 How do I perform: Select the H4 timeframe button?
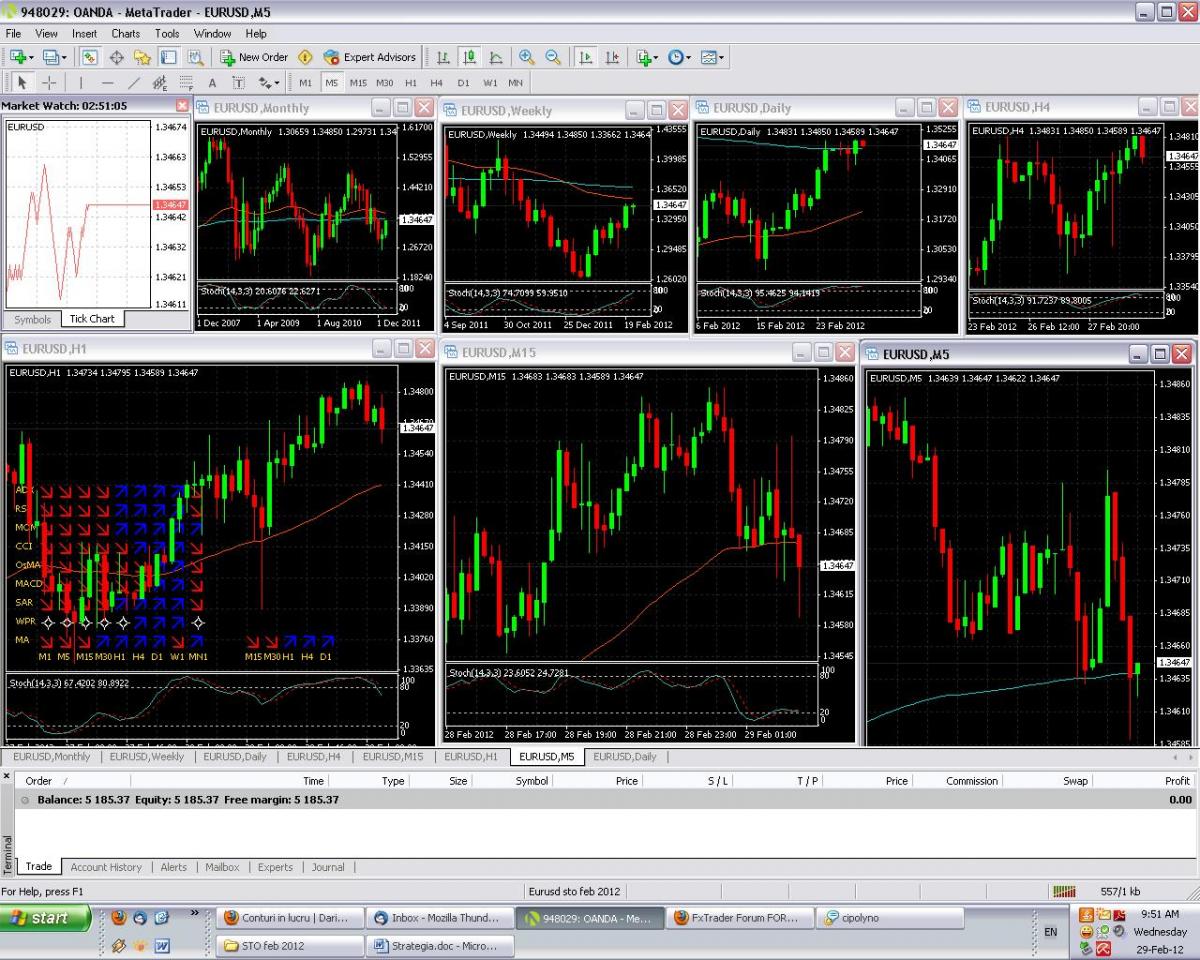pyautogui.click(x=436, y=83)
